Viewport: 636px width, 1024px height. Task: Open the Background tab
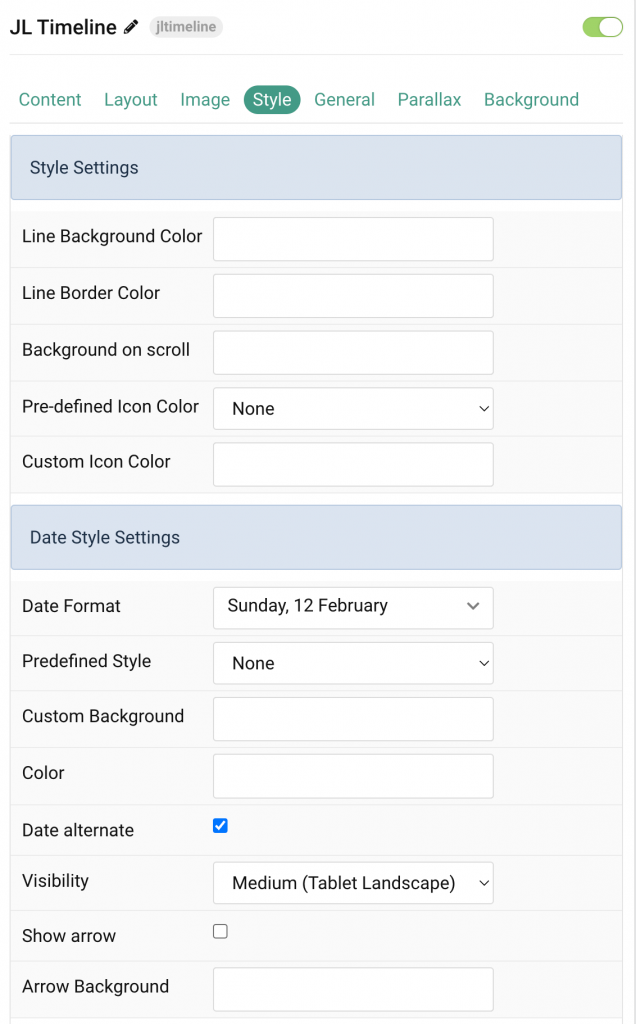tap(531, 100)
